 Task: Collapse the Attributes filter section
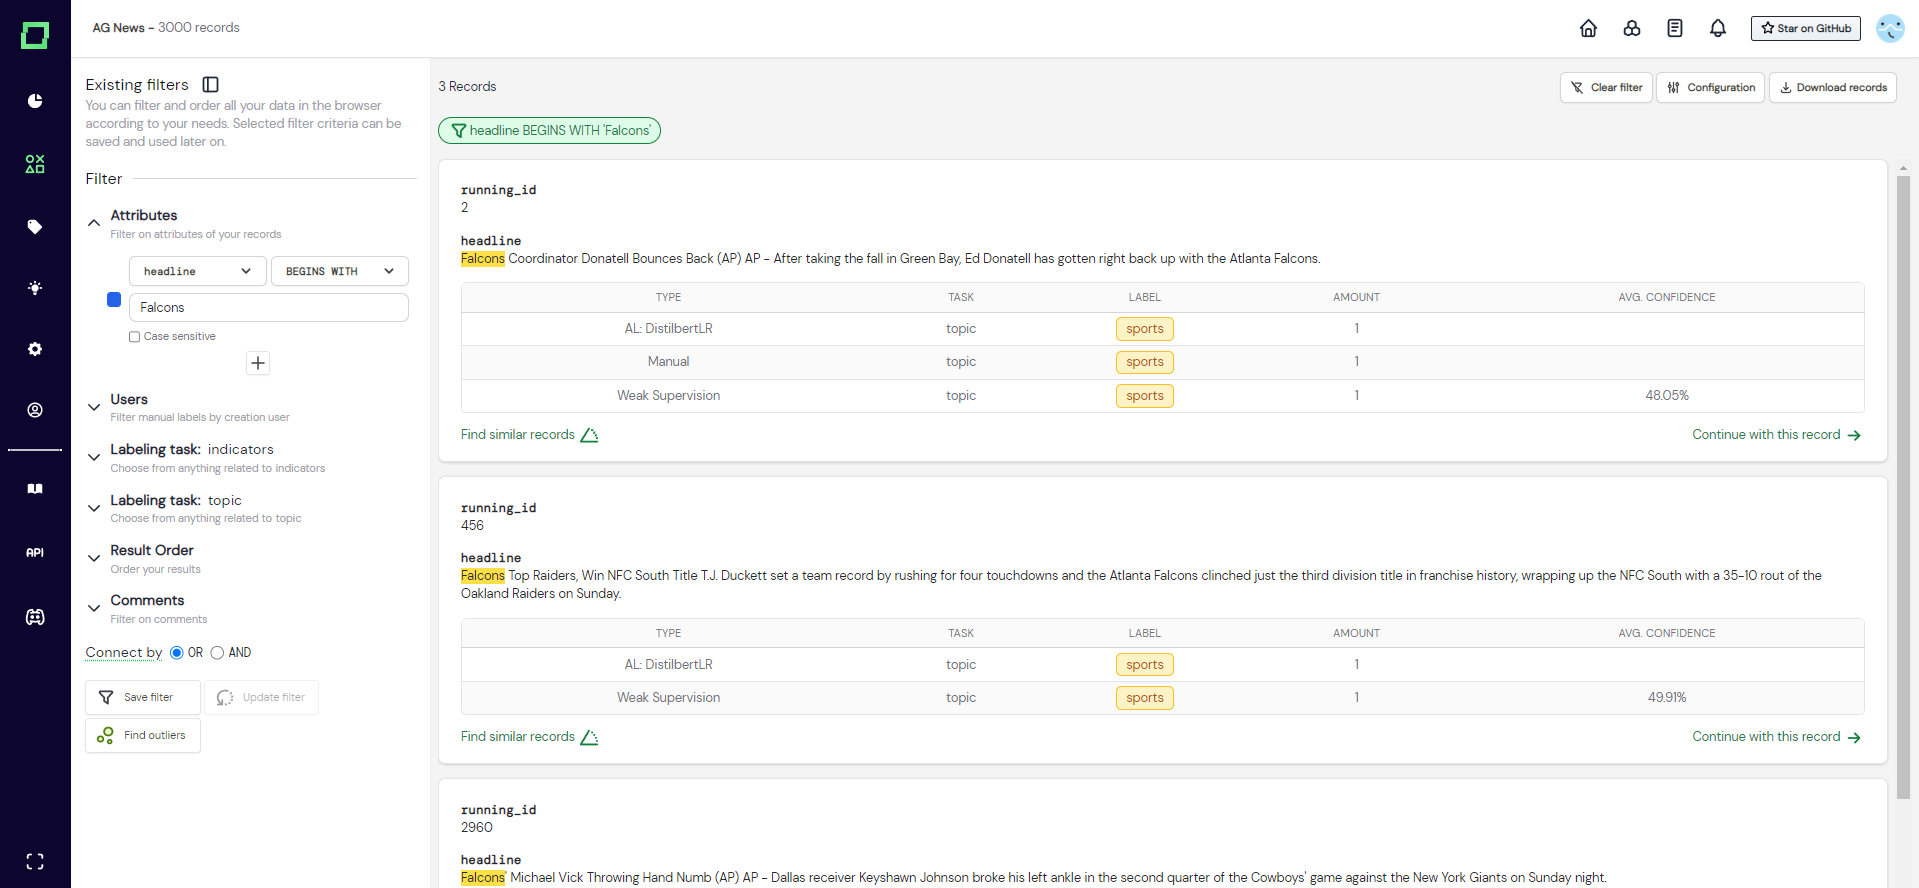(94, 223)
